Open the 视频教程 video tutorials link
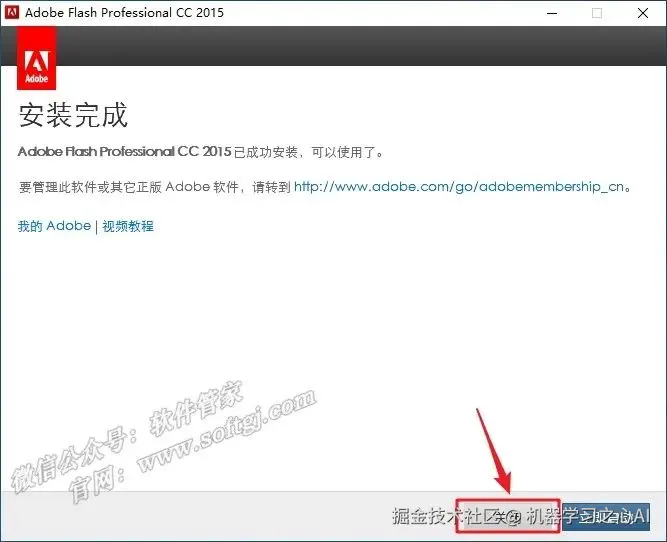This screenshot has width=667, height=542. (x=128, y=226)
